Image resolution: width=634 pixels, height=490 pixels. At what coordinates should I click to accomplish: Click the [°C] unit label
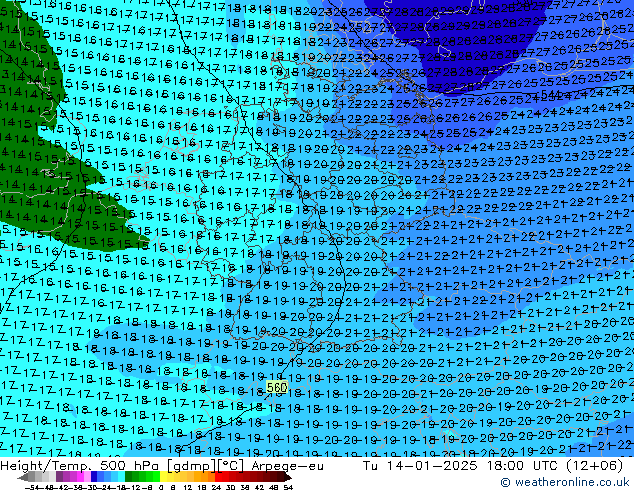(231, 466)
